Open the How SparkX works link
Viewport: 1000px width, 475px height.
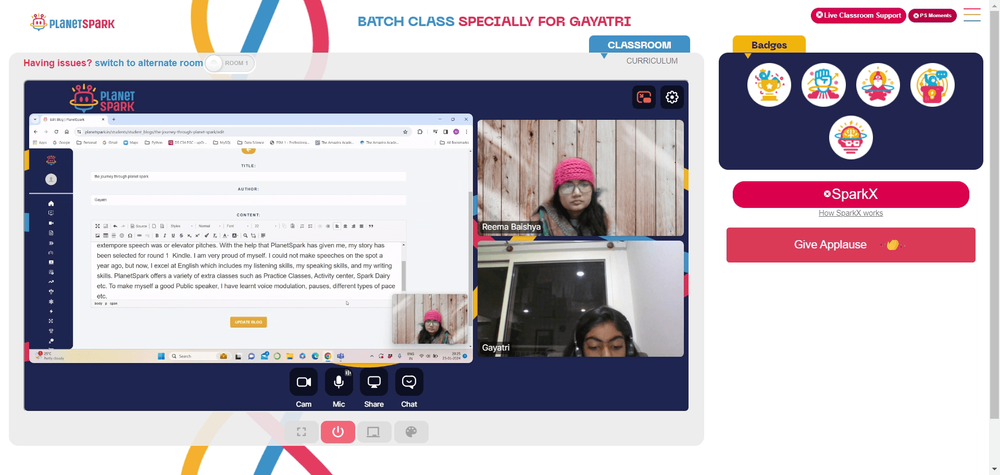(x=851, y=213)
